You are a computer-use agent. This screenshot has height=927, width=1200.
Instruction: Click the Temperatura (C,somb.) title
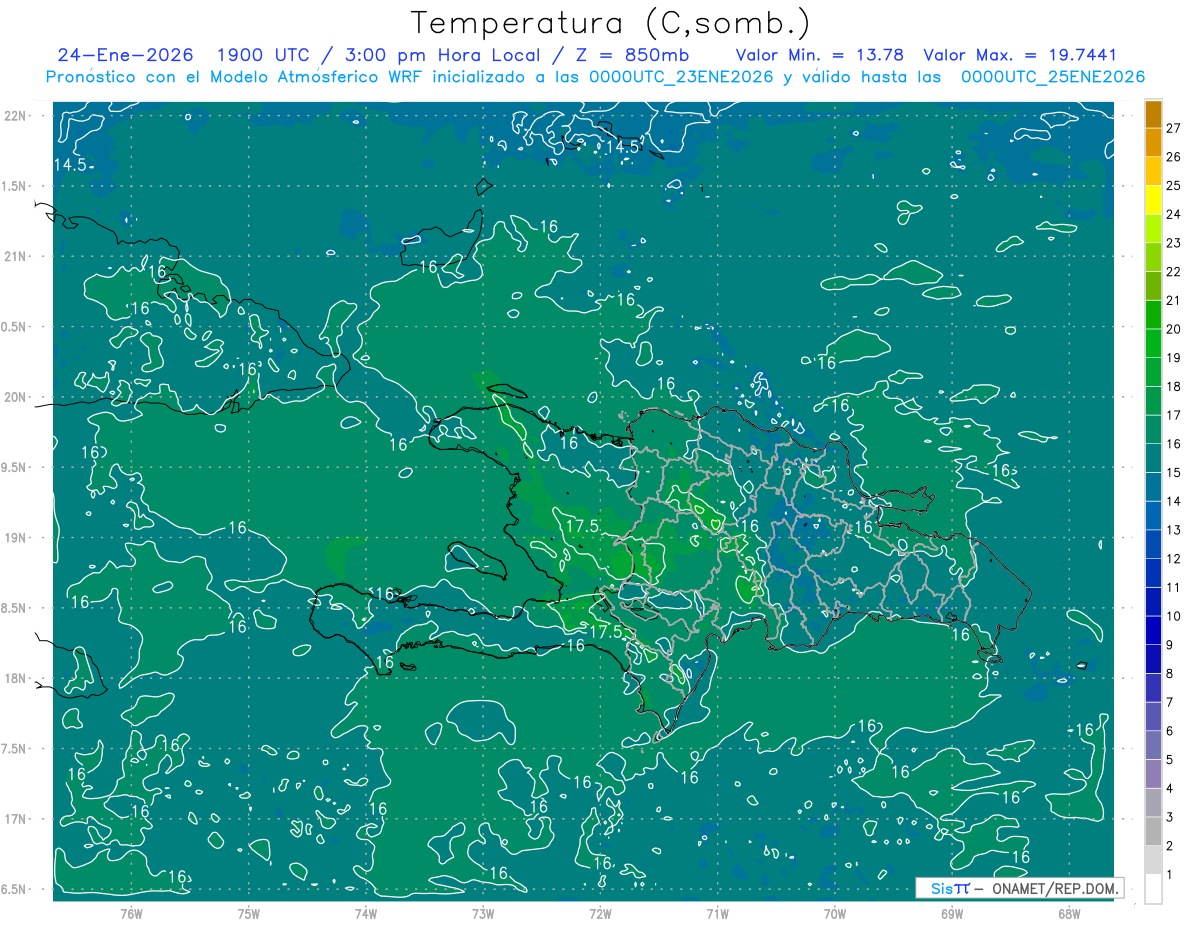click(610, 22)
